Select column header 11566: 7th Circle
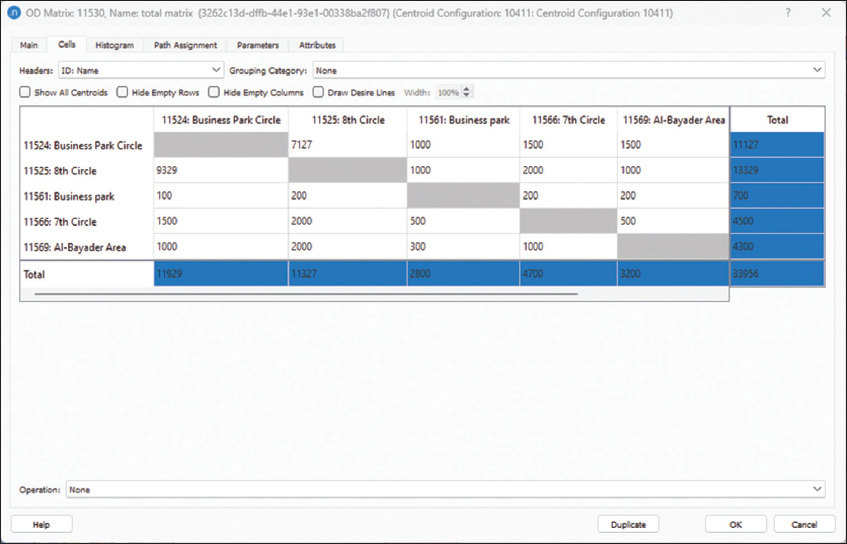This screenshot has width=847, height=544. click(568, 120)
